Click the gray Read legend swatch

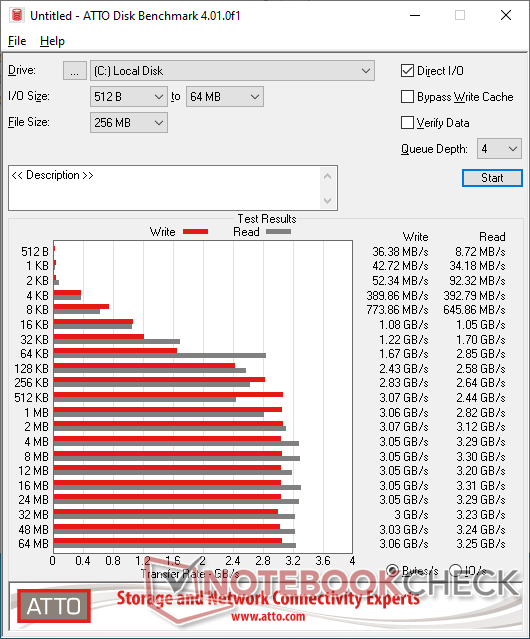click(279, 232)
